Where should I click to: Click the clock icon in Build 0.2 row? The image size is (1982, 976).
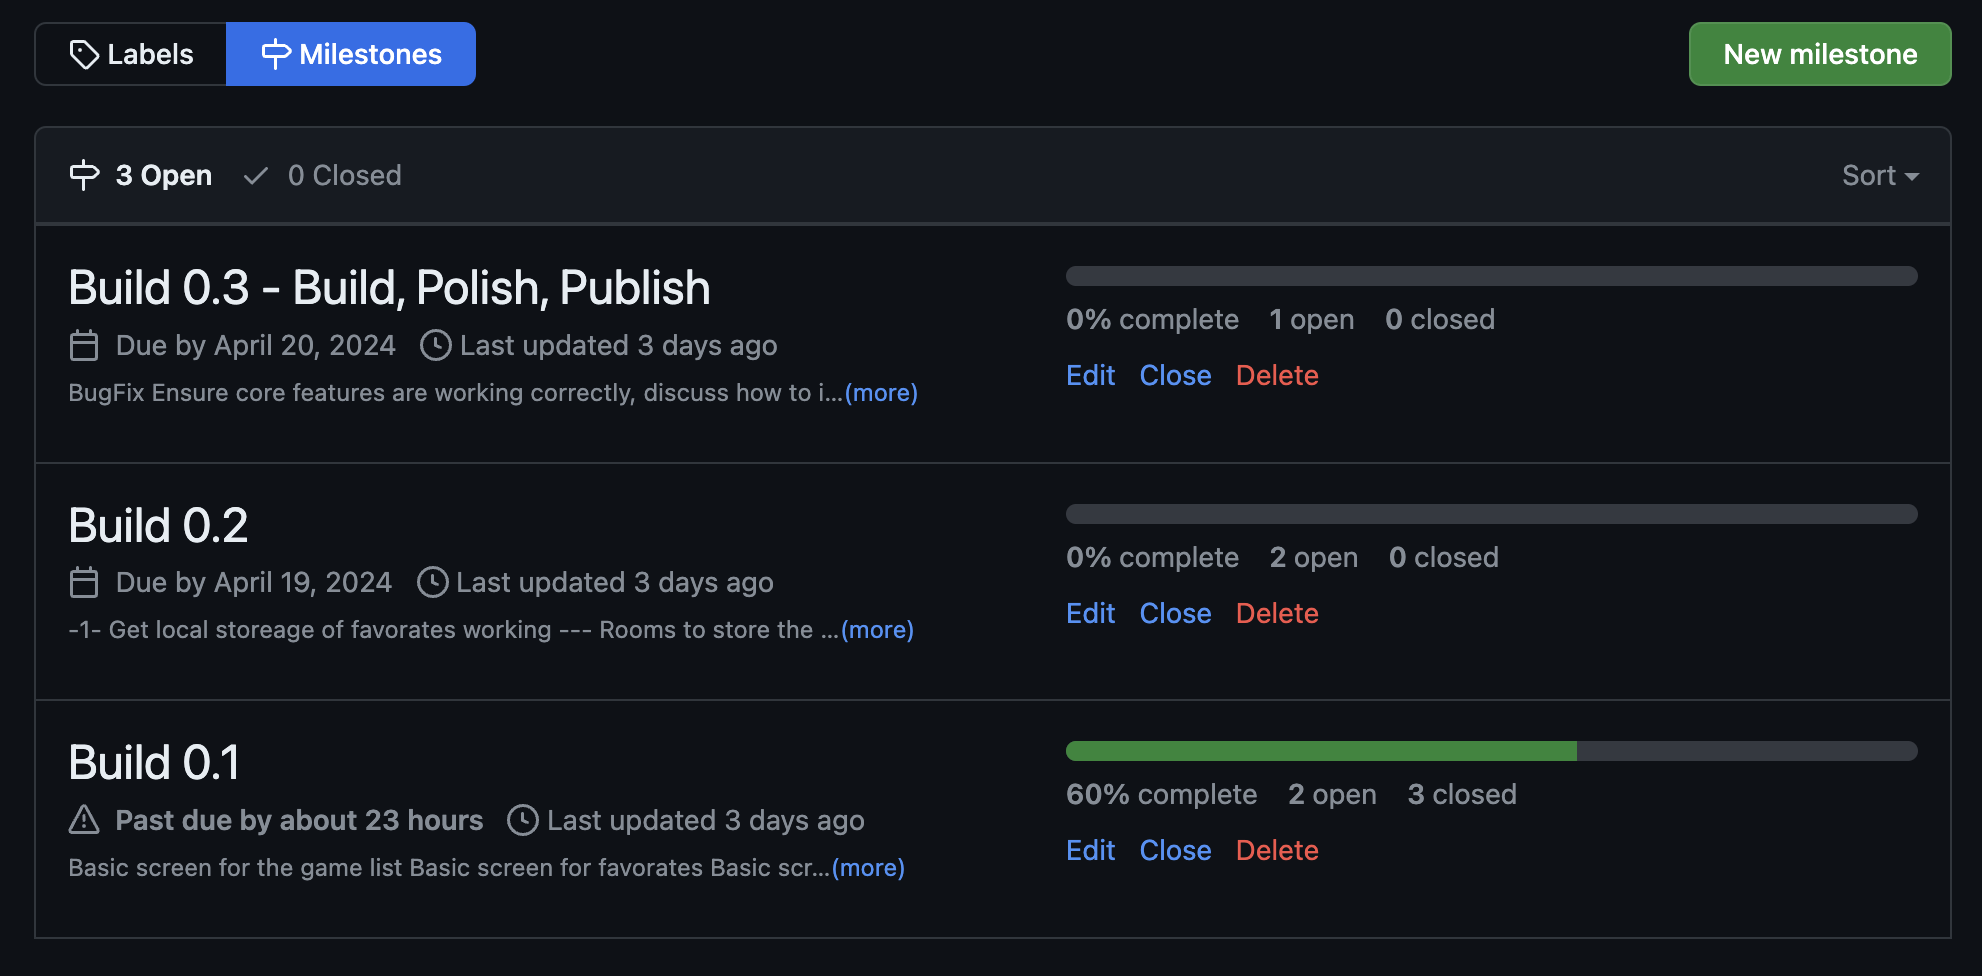432,583
